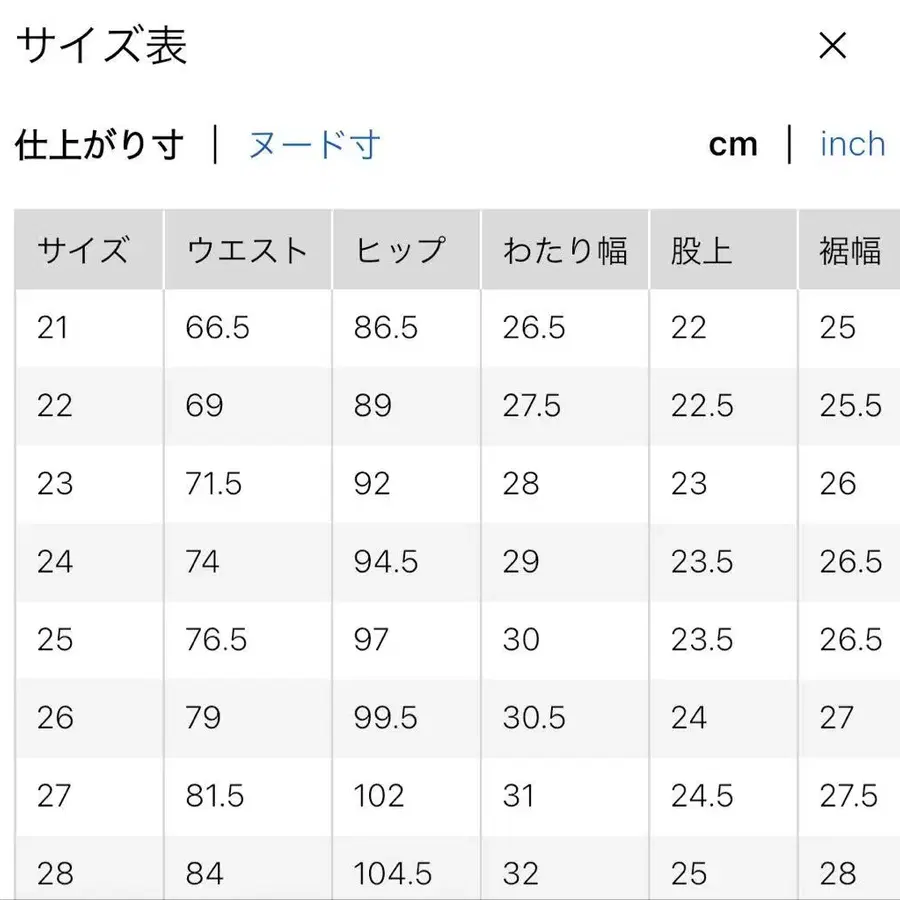This screenshot has width=900, height=900.
Task: Click the 股上 value 23 for size 23
Action: click(x=688, y=484)
